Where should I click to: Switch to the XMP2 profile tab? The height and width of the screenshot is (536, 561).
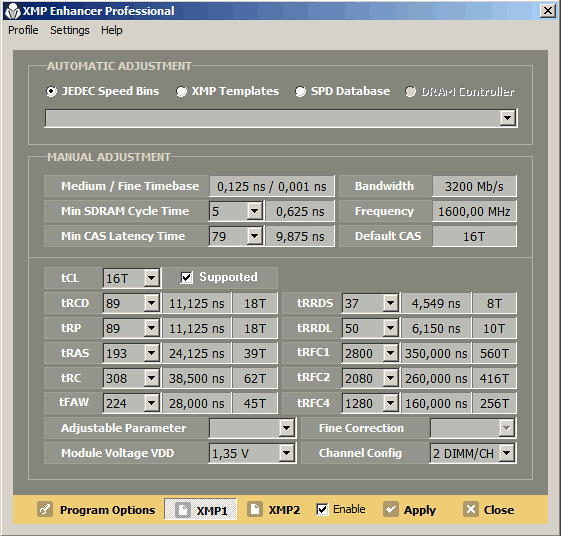point(274,509)
